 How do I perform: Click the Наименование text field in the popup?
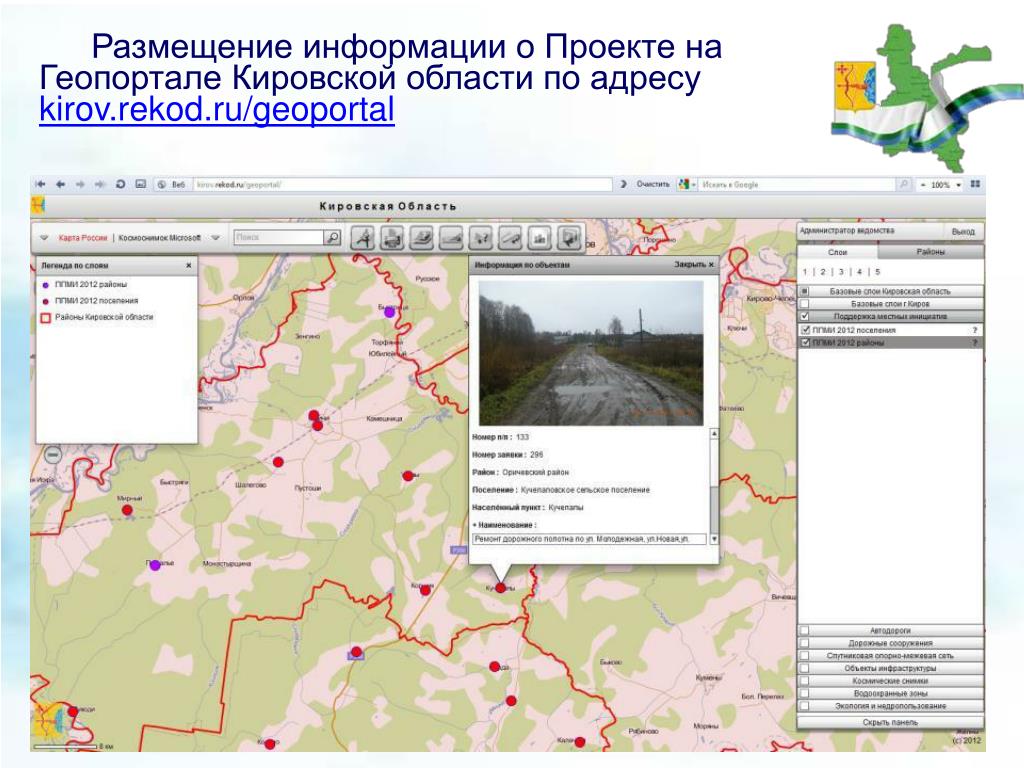[x=590, y=539]
